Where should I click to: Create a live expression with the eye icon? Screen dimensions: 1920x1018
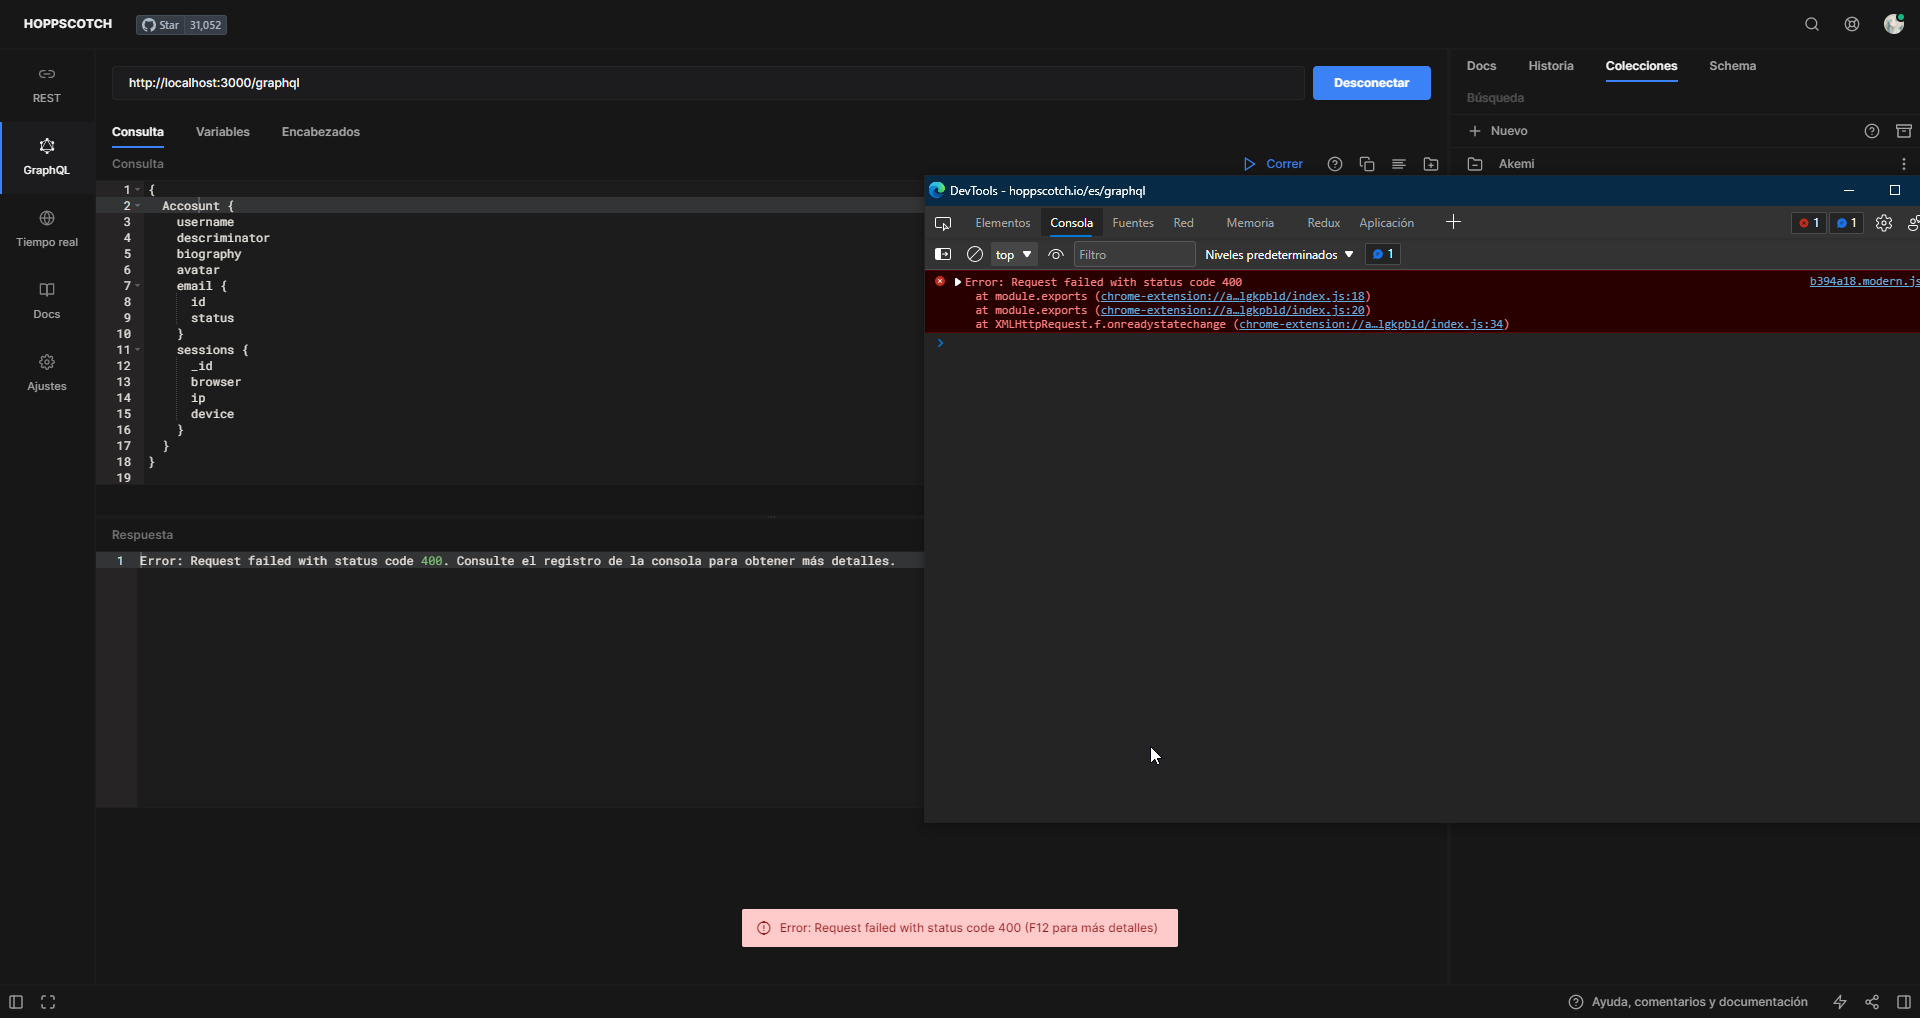click(x=1056, y=254)
